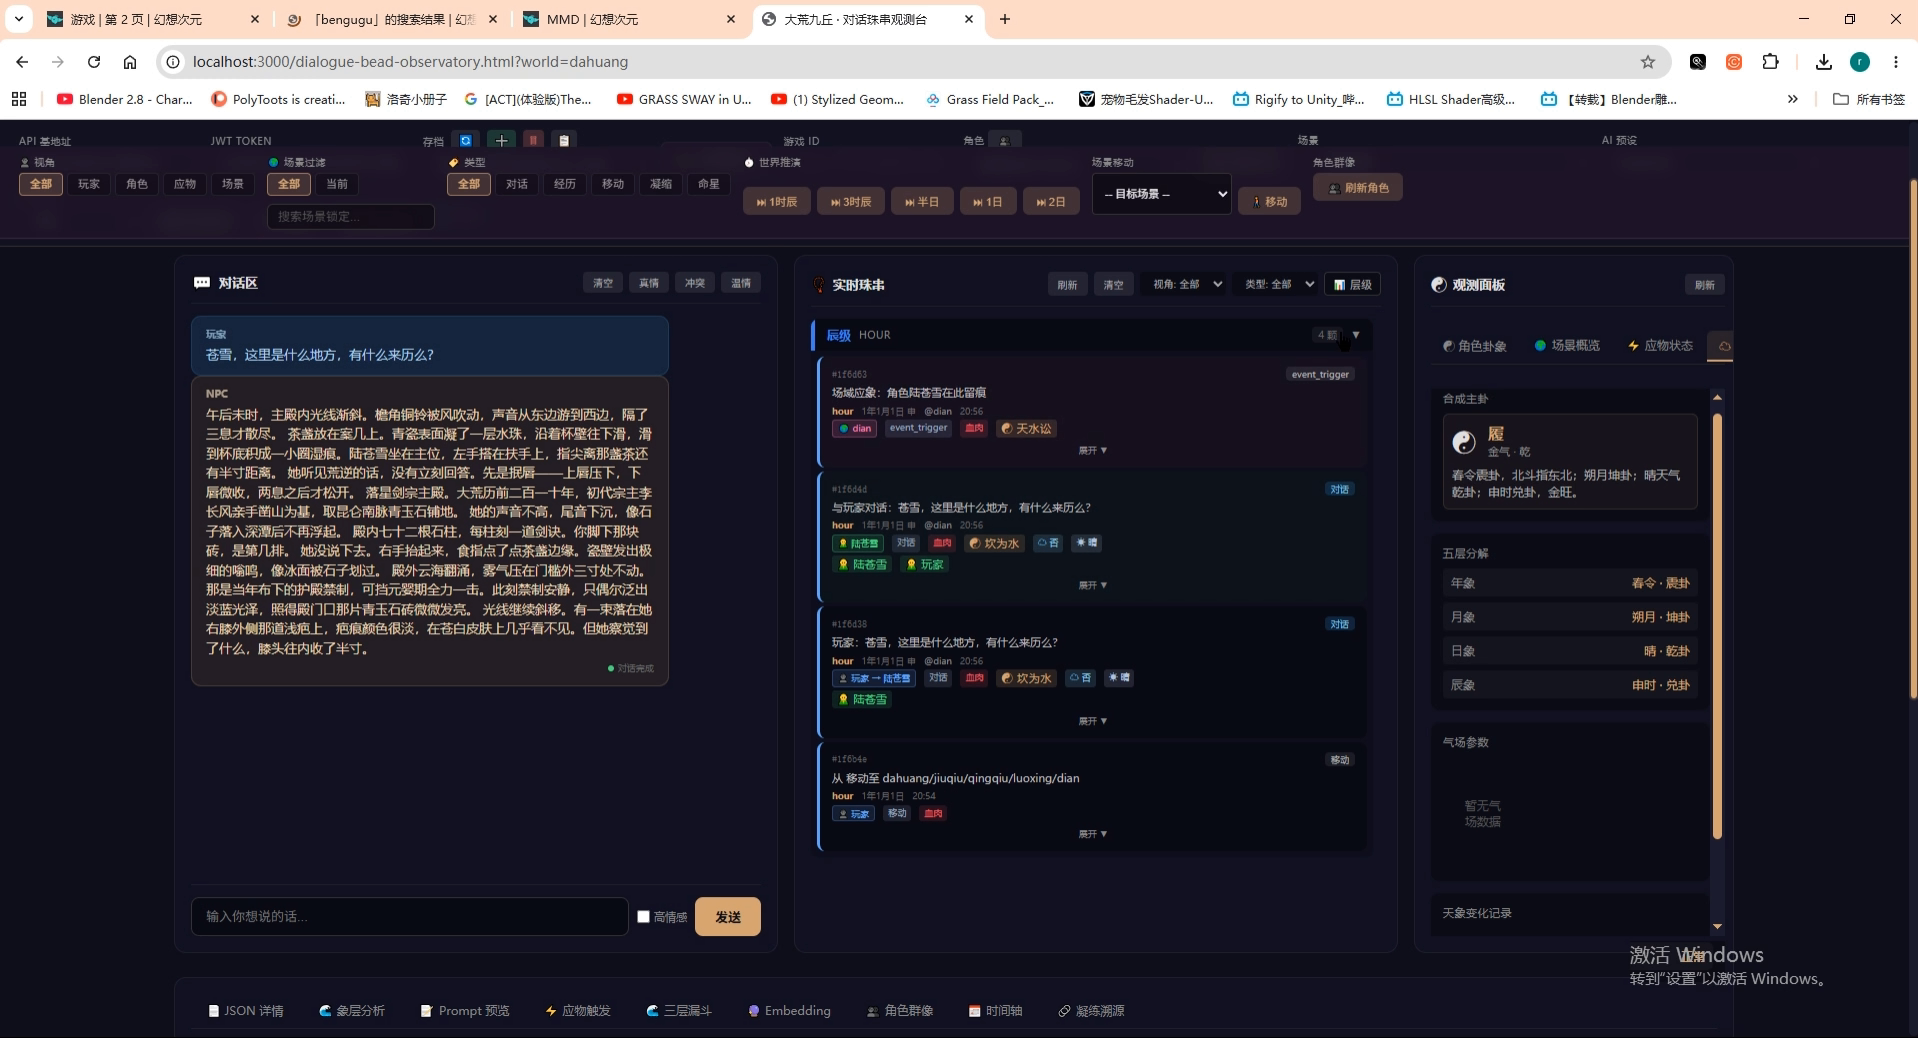Click the 对话区 speech bubble icon
Screen dimensions: 1918x1038
(202, 283)
